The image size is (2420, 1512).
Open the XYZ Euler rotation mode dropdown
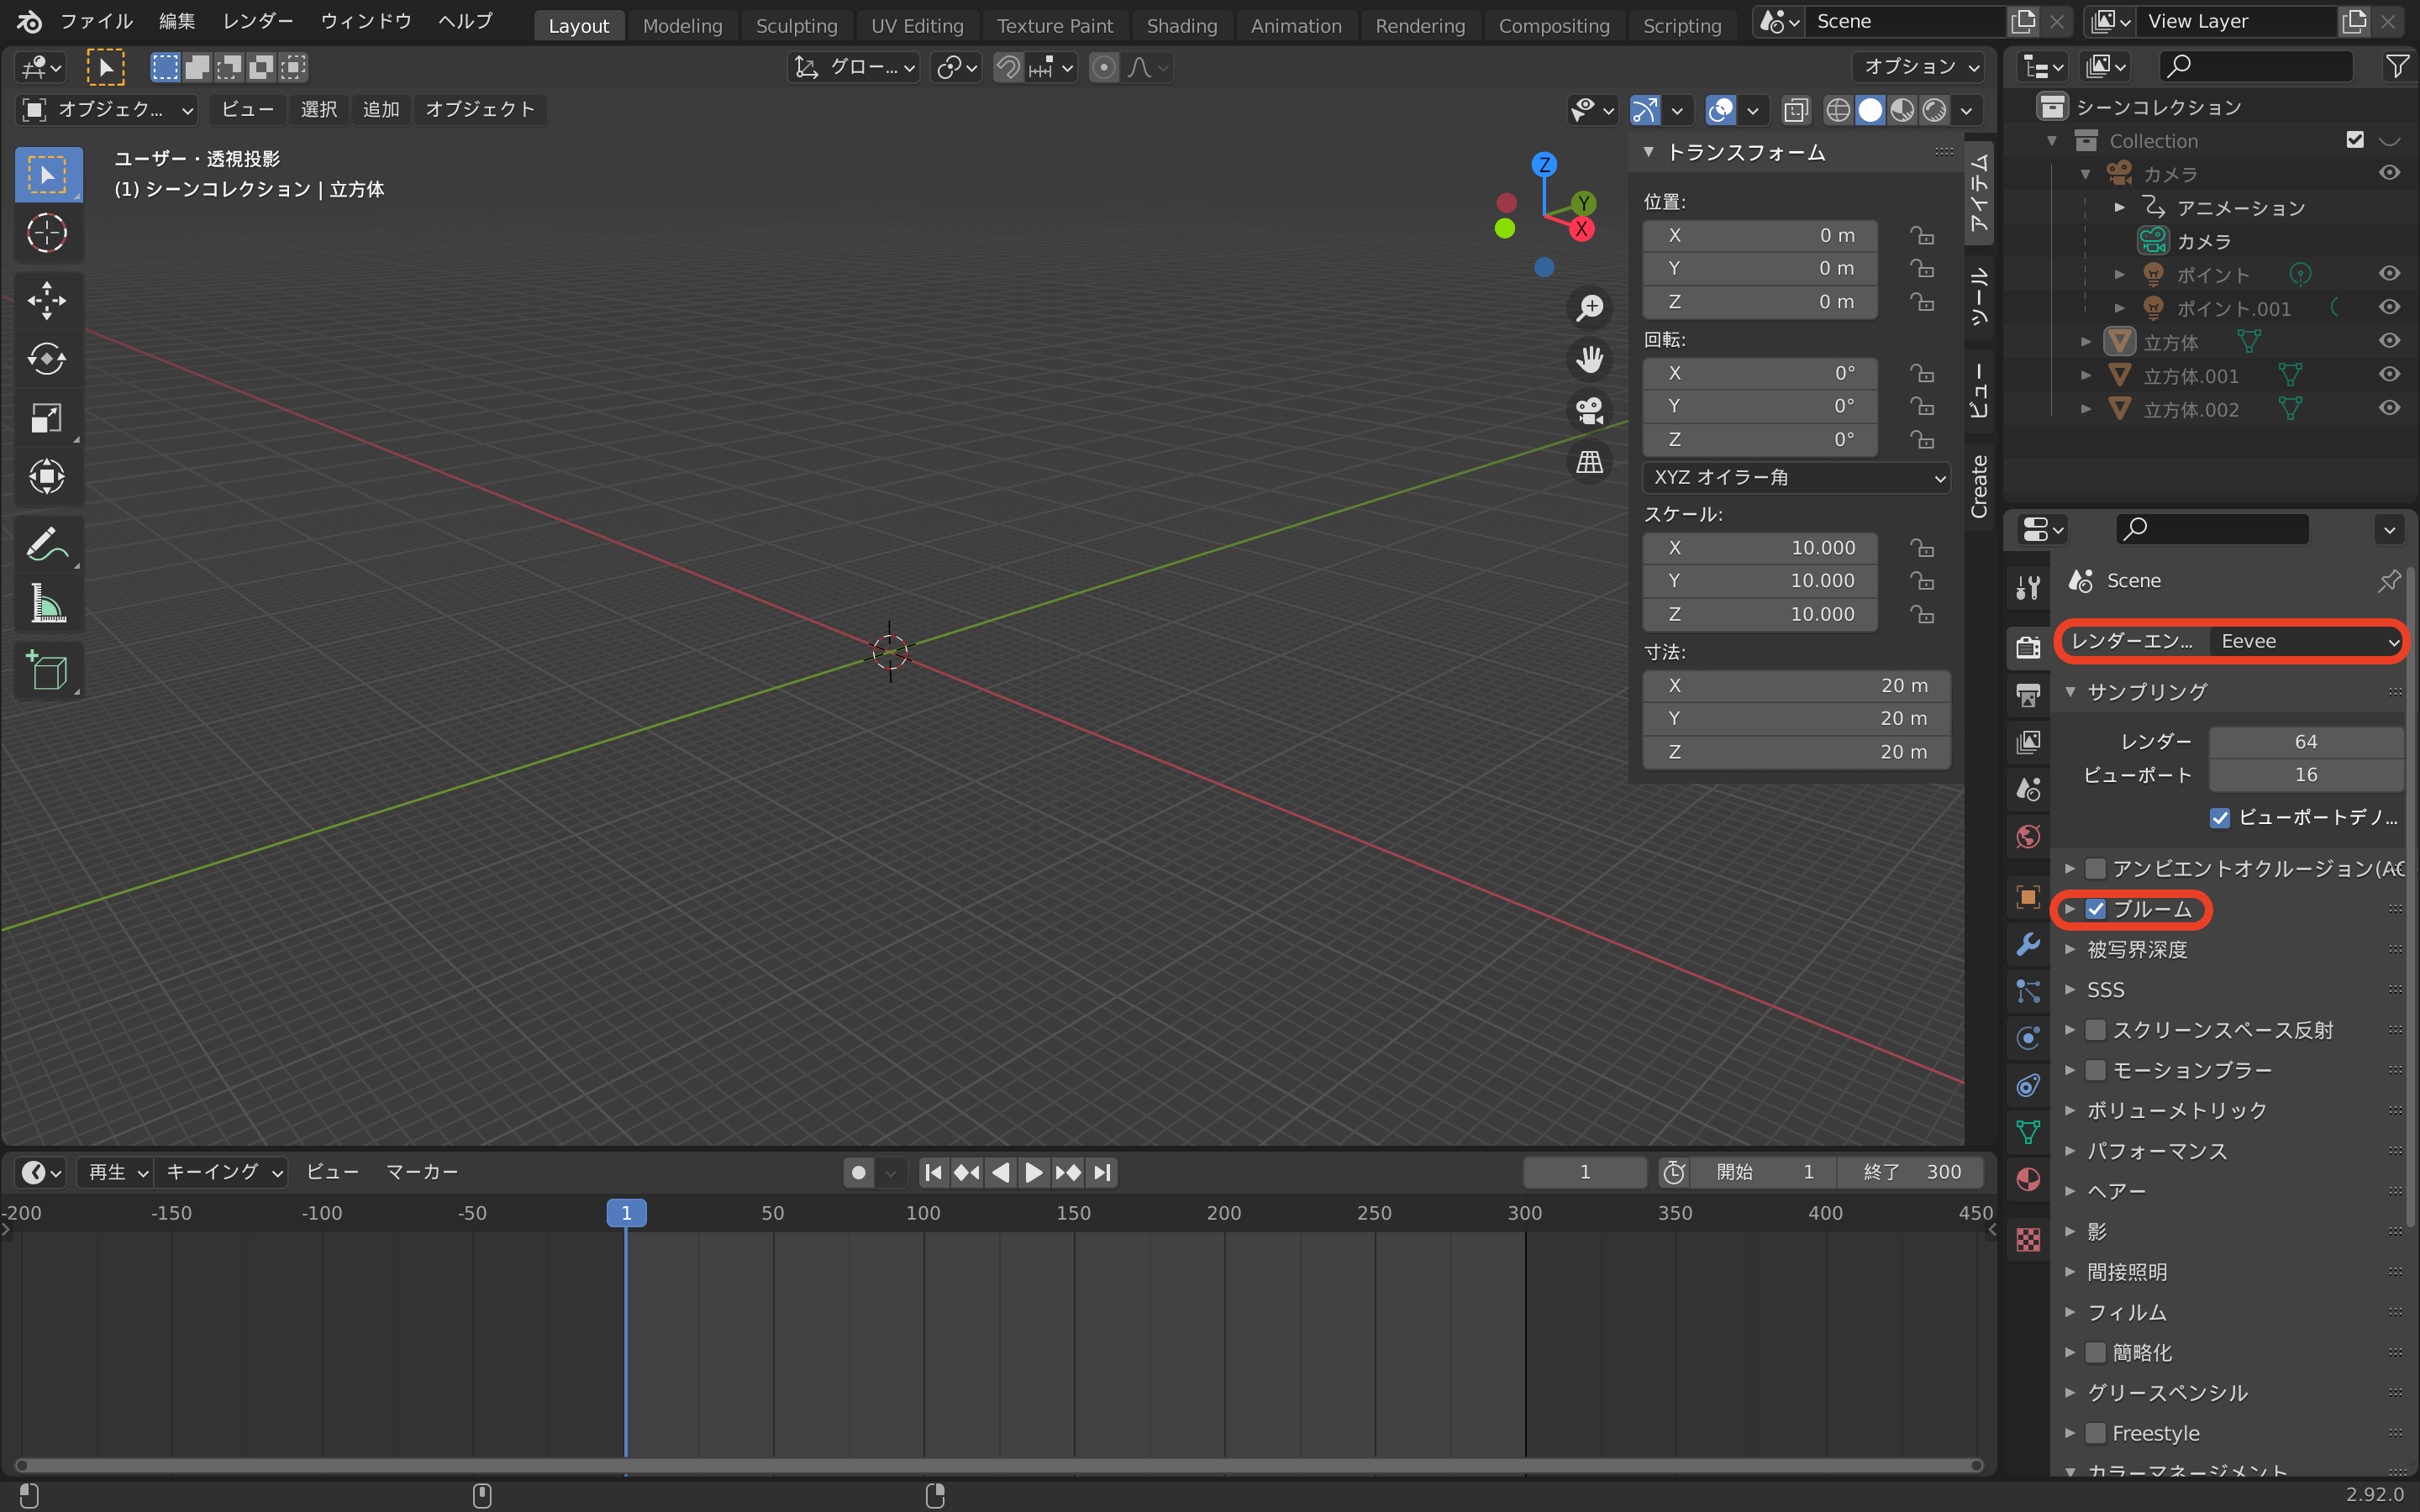[1796, 477]
